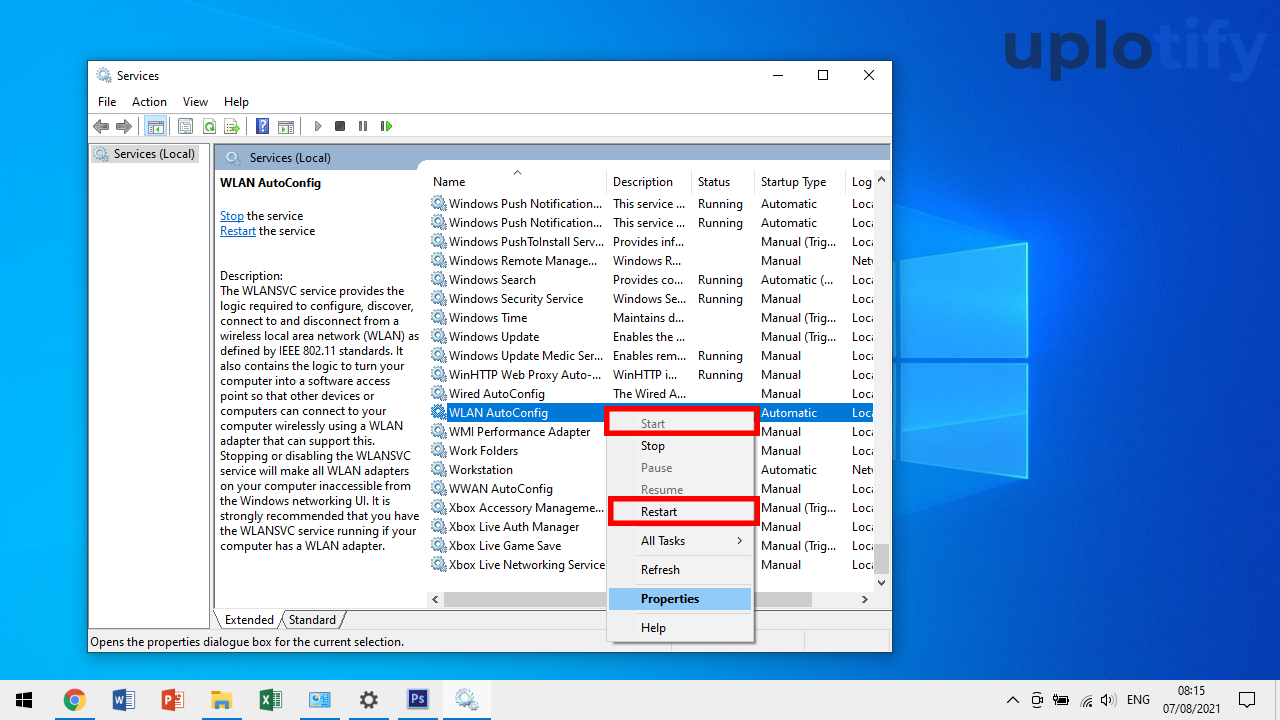Click the Restart Service toolbar icon
Image resolution: width=1280 pixels, height=720 pixels.
click(386, 126)
